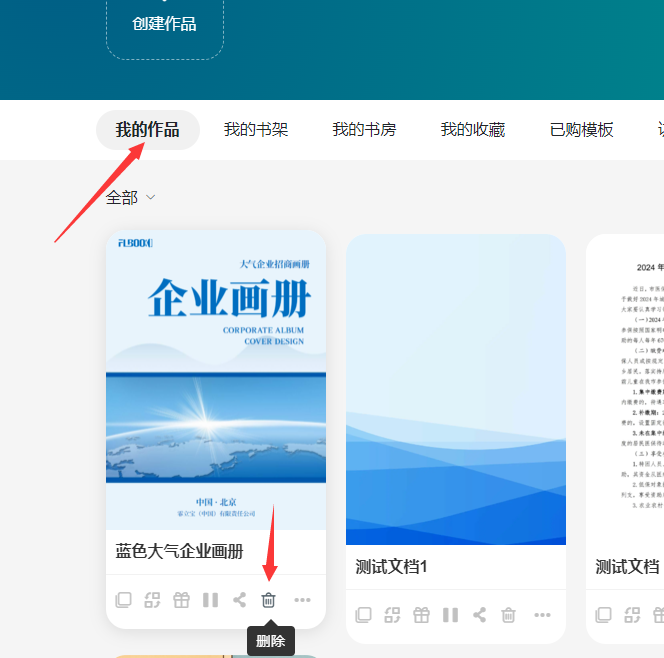Viewport: 664px width, 658px height.
Task: Click the gift icon under 测试文档1
Action: point(421,615)
